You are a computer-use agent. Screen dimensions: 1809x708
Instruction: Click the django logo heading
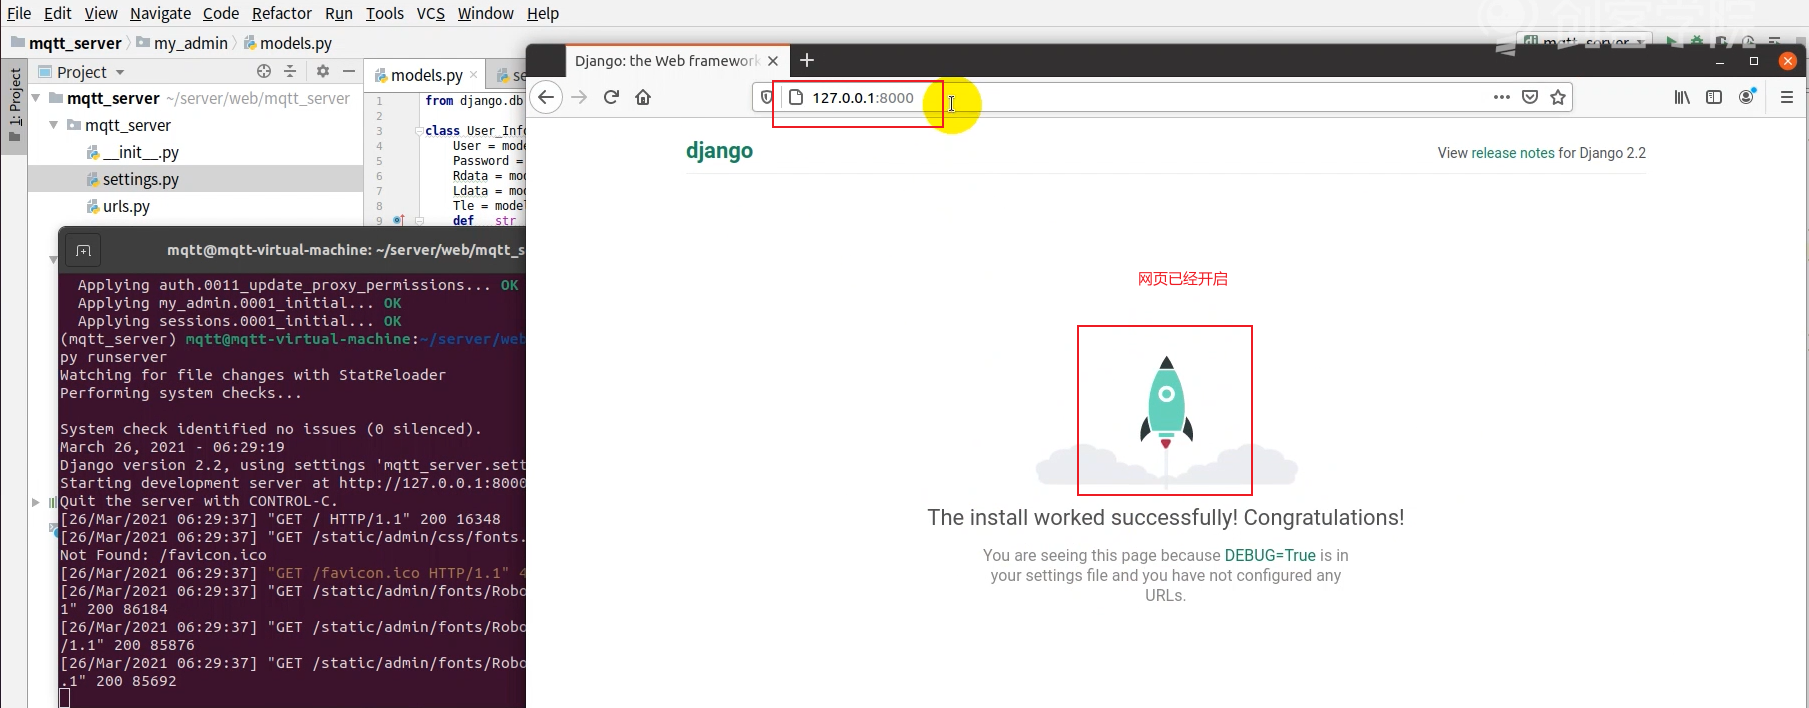pyautogui.click(x=719, y=151)
